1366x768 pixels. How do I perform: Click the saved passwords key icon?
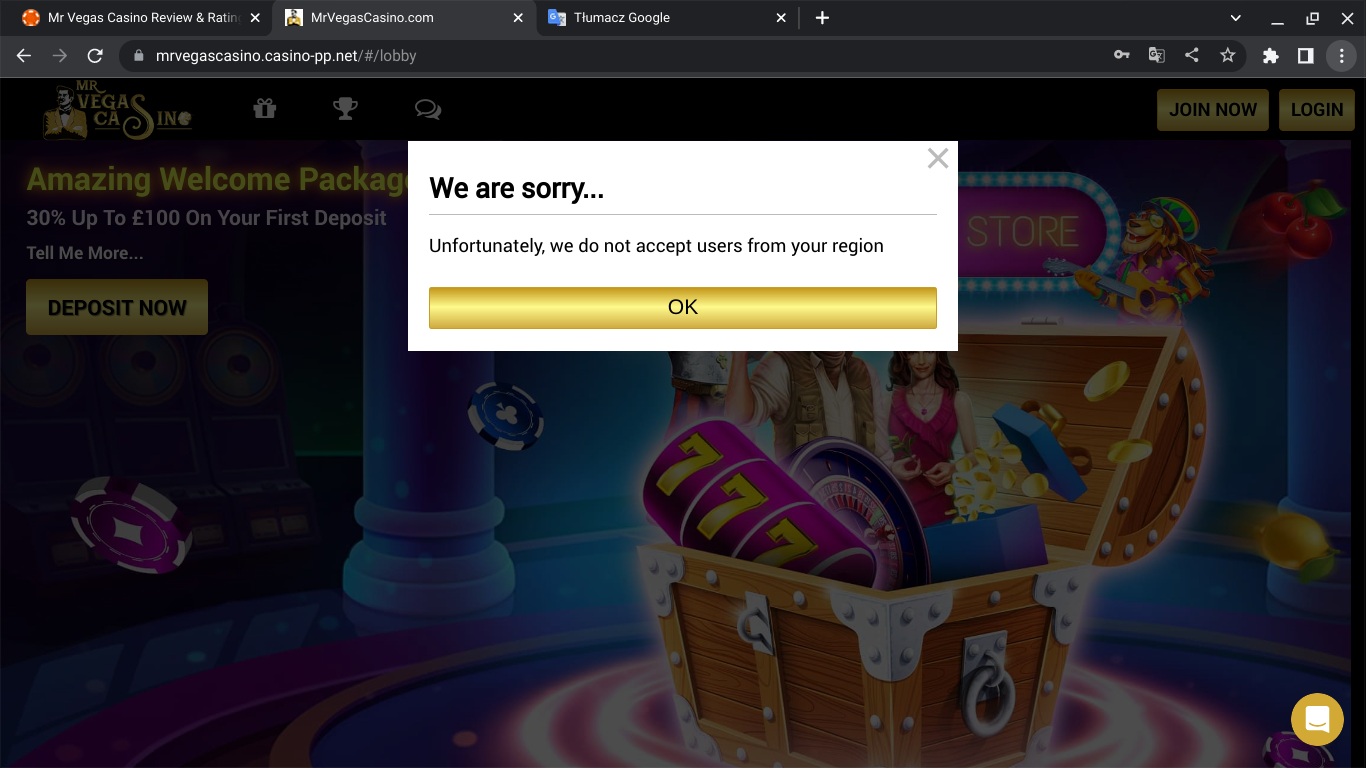1121,56
